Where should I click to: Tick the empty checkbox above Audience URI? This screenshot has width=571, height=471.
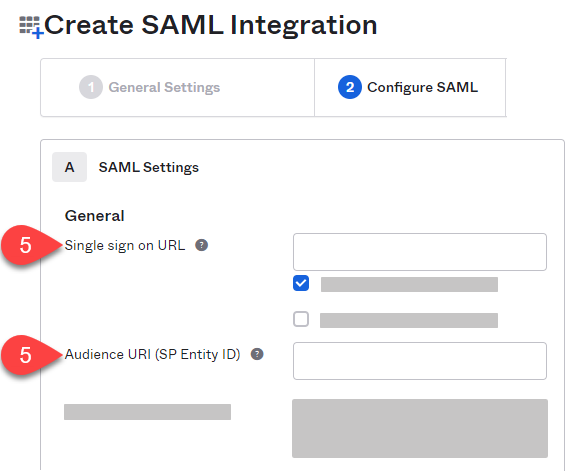301,319
